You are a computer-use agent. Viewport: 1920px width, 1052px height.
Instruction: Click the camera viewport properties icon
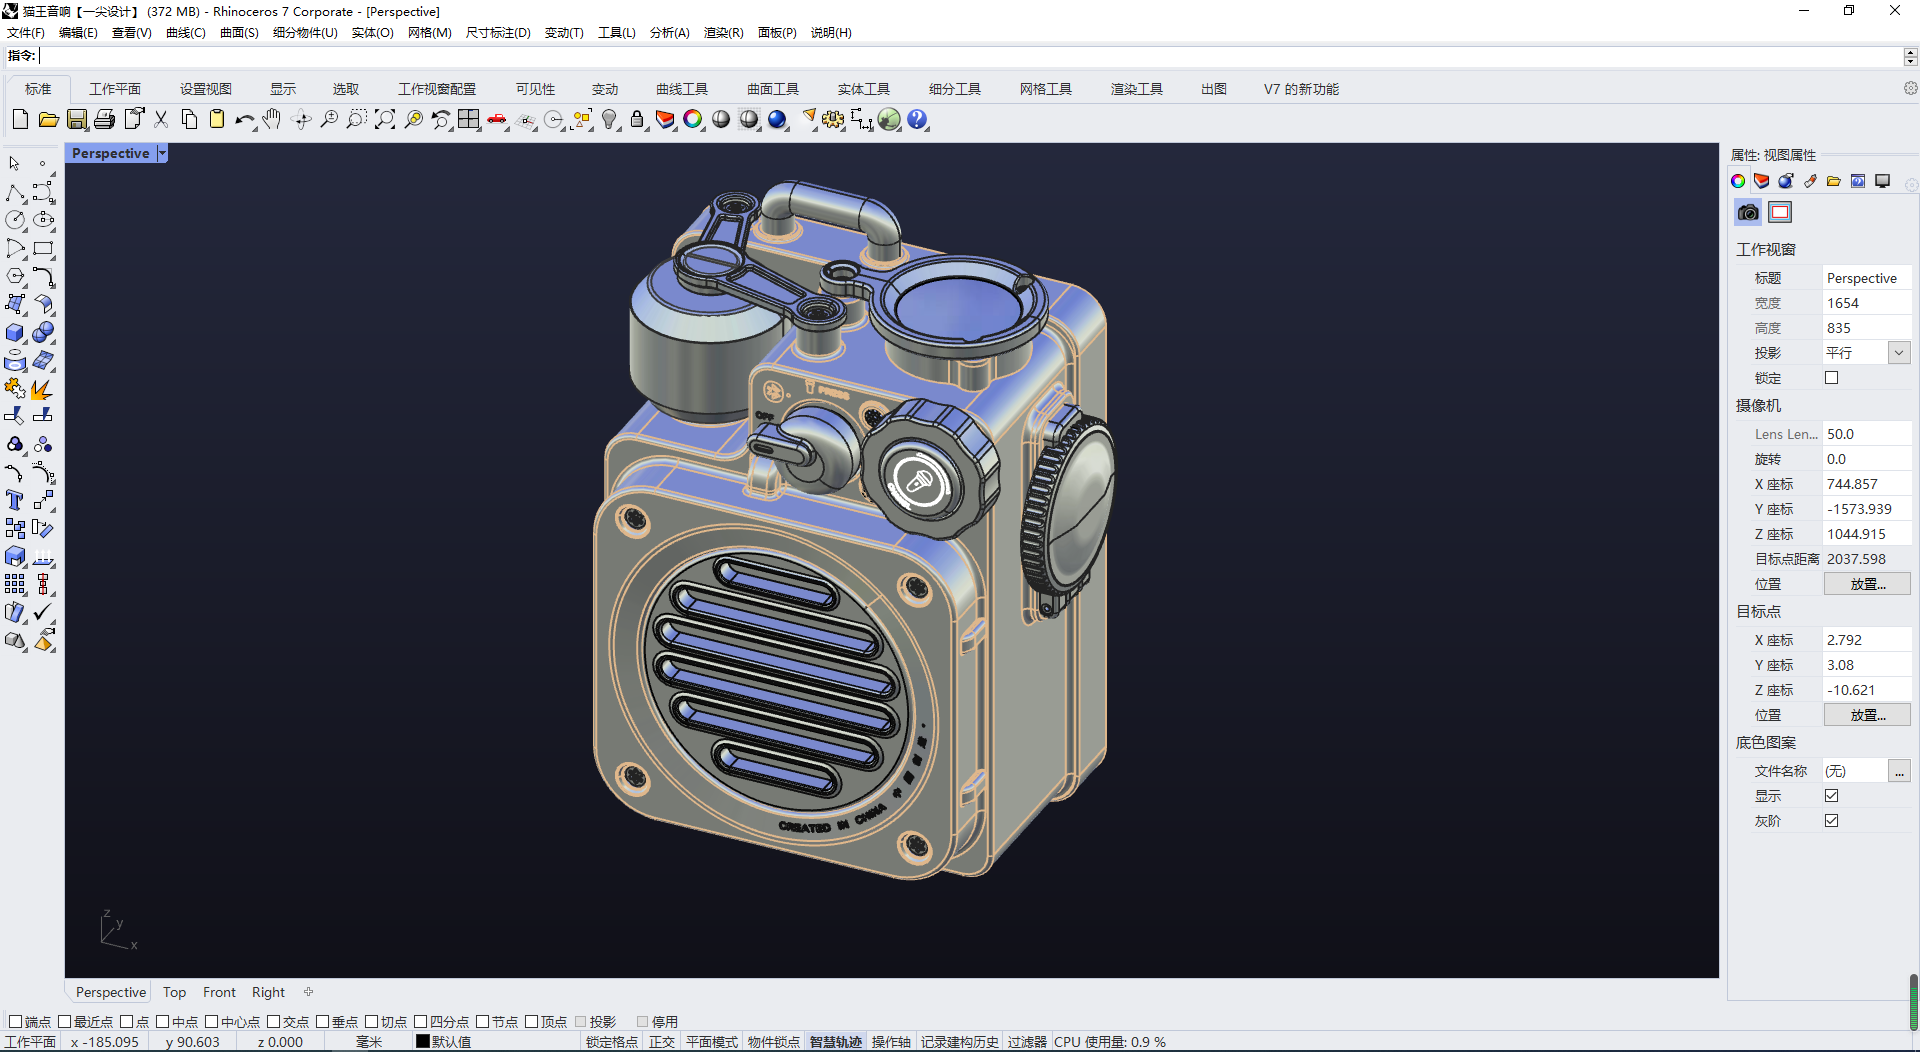tap(1748, 212)
